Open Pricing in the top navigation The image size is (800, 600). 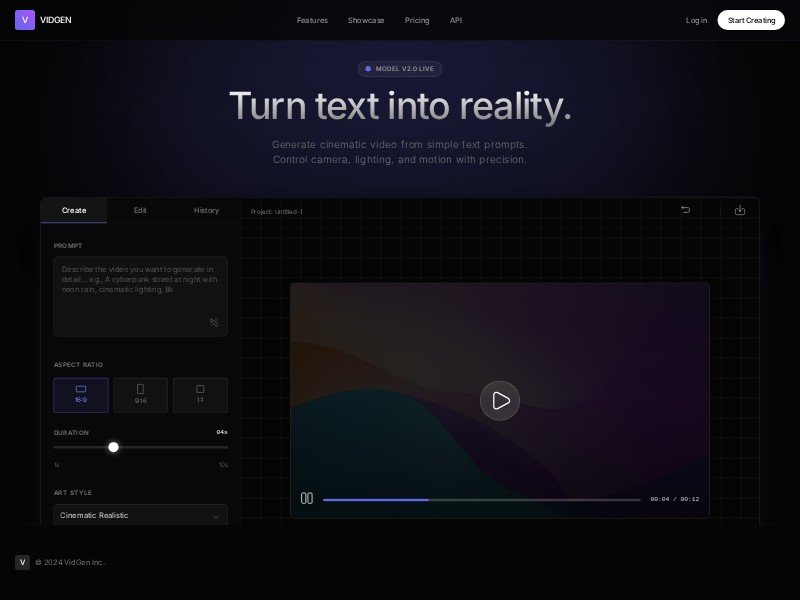coord(417,20)
